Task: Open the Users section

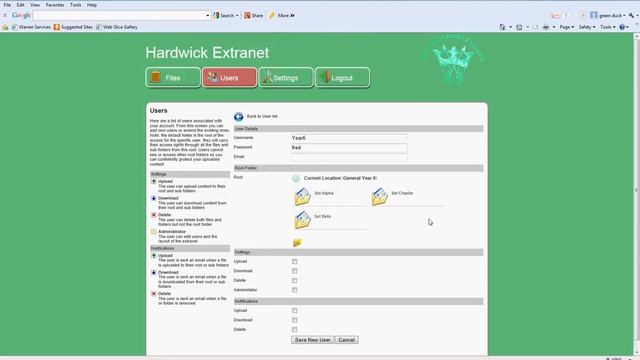Action: [229, 78]
